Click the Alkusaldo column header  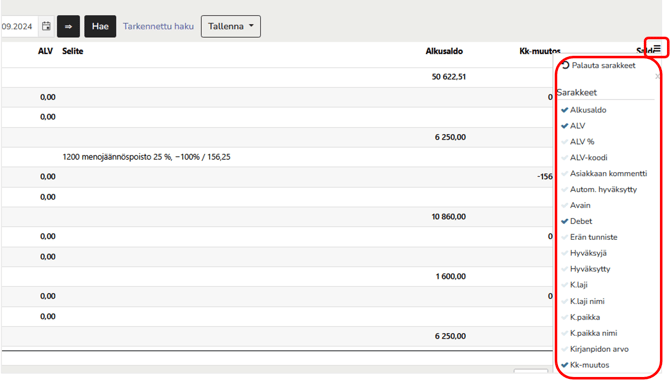click(444, 51)
